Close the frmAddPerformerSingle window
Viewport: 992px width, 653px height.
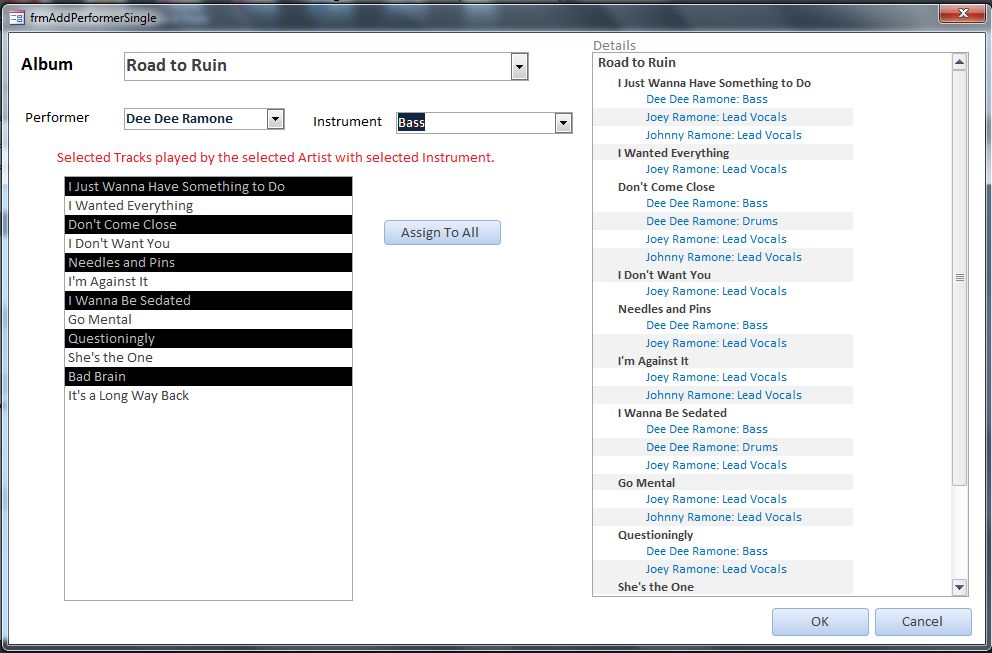click(962, 13)
